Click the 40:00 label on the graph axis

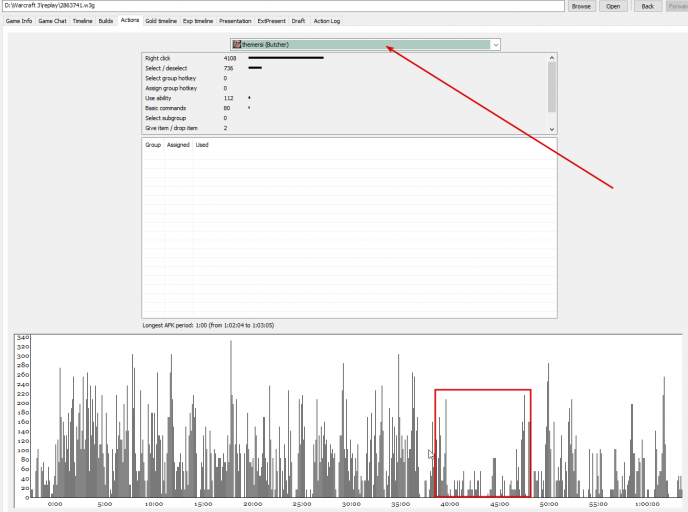[x=450, y=504]
